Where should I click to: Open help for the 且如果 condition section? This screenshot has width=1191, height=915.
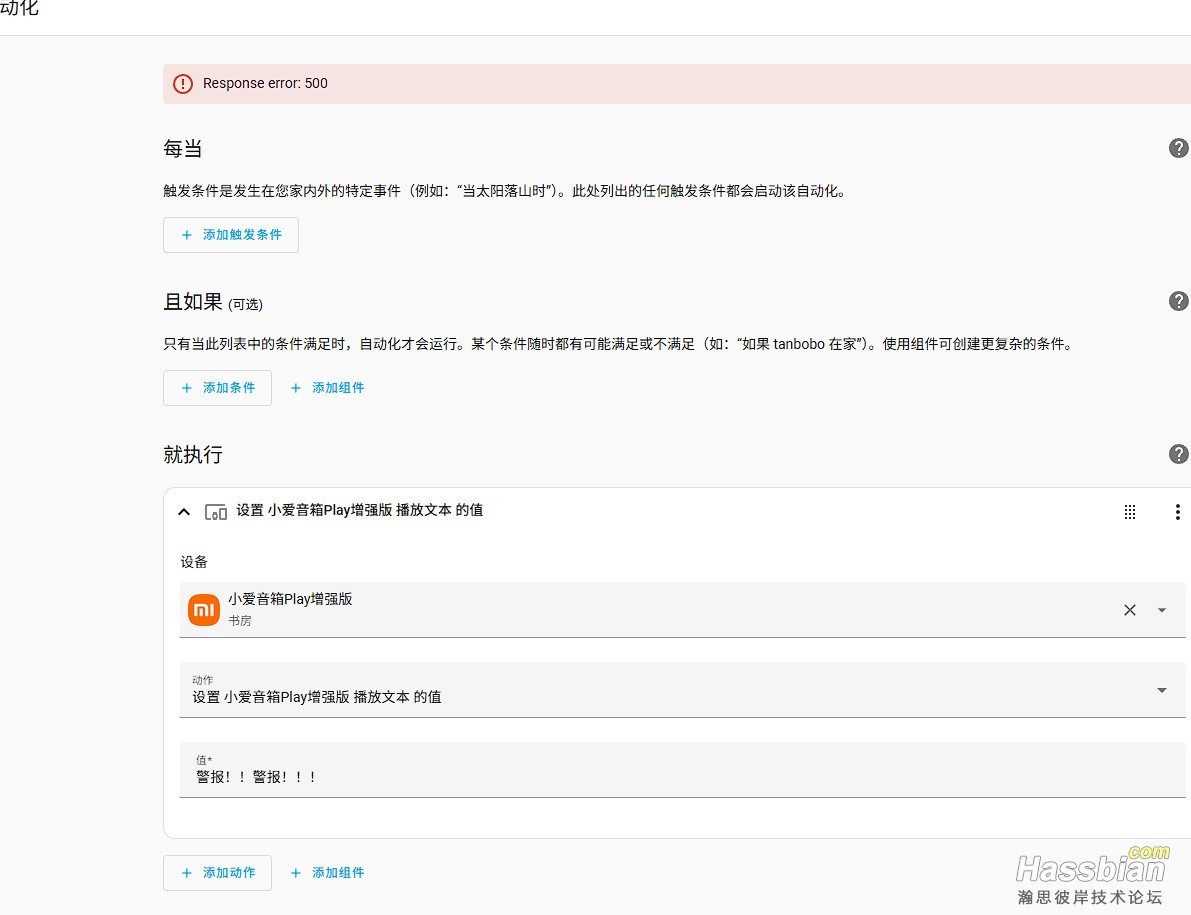coord(1178,301)
